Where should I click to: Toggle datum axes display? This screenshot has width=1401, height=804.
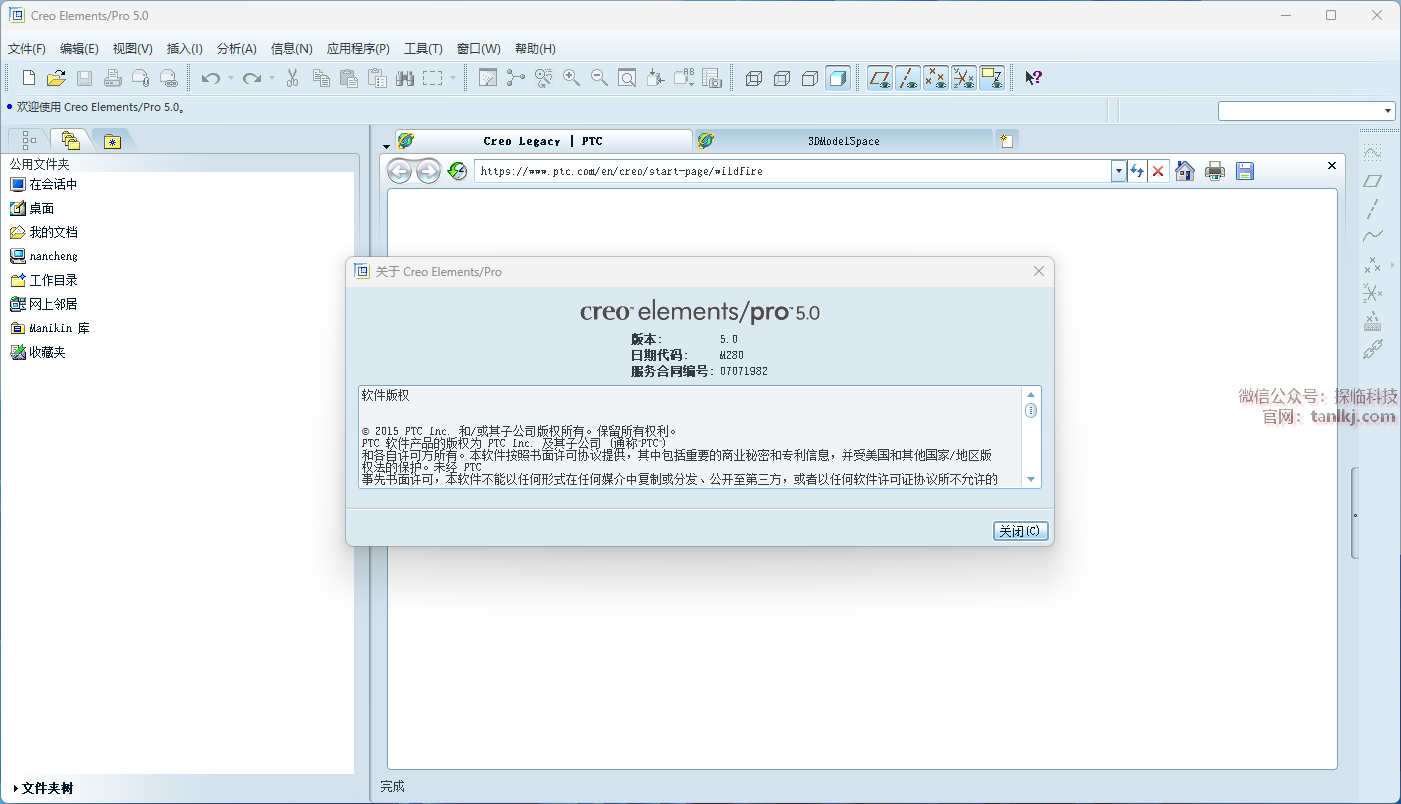908,78
